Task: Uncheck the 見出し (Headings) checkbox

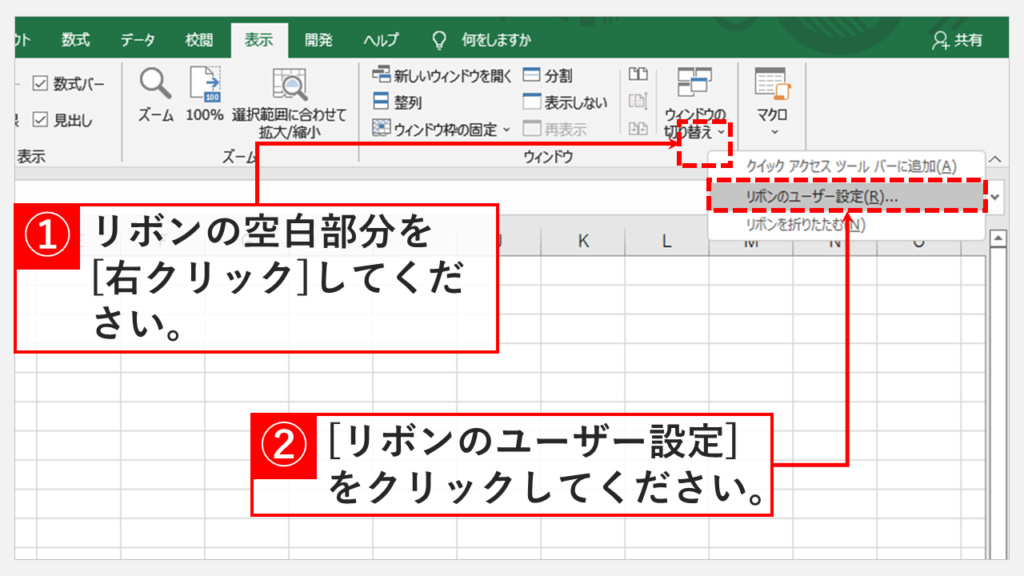Action: [41, 120]
